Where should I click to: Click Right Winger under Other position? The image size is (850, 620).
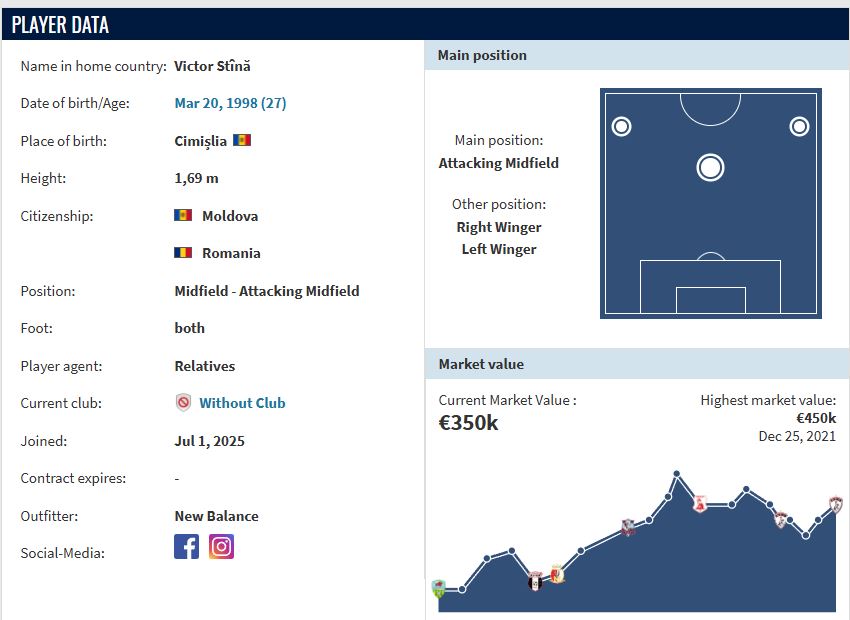(499, 227)
